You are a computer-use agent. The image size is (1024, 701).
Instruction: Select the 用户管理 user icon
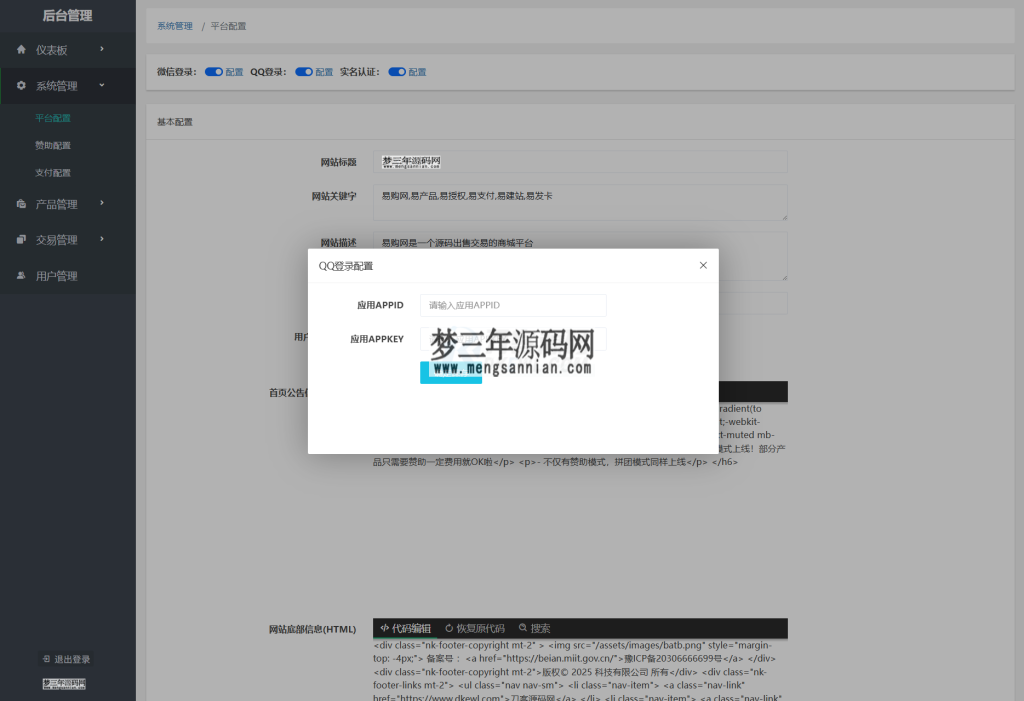pyautogui.click(x=20, y=274)
